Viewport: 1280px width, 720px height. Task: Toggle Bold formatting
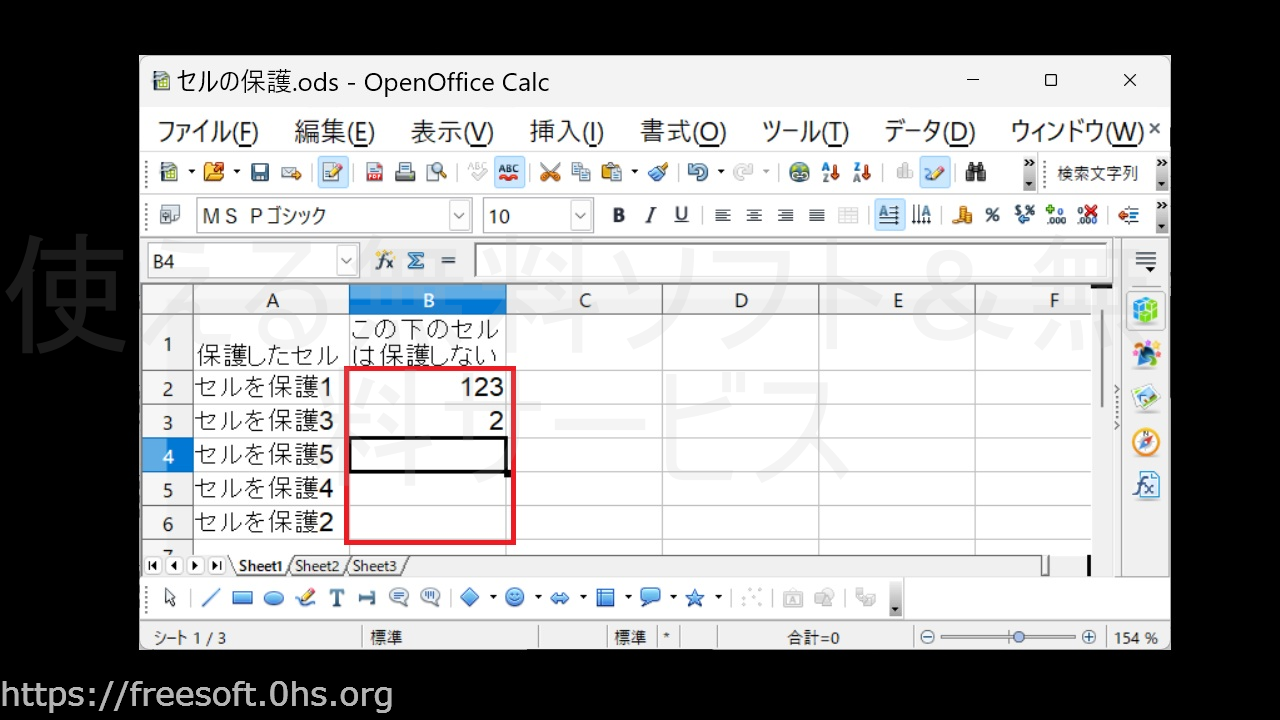point(618,216)
